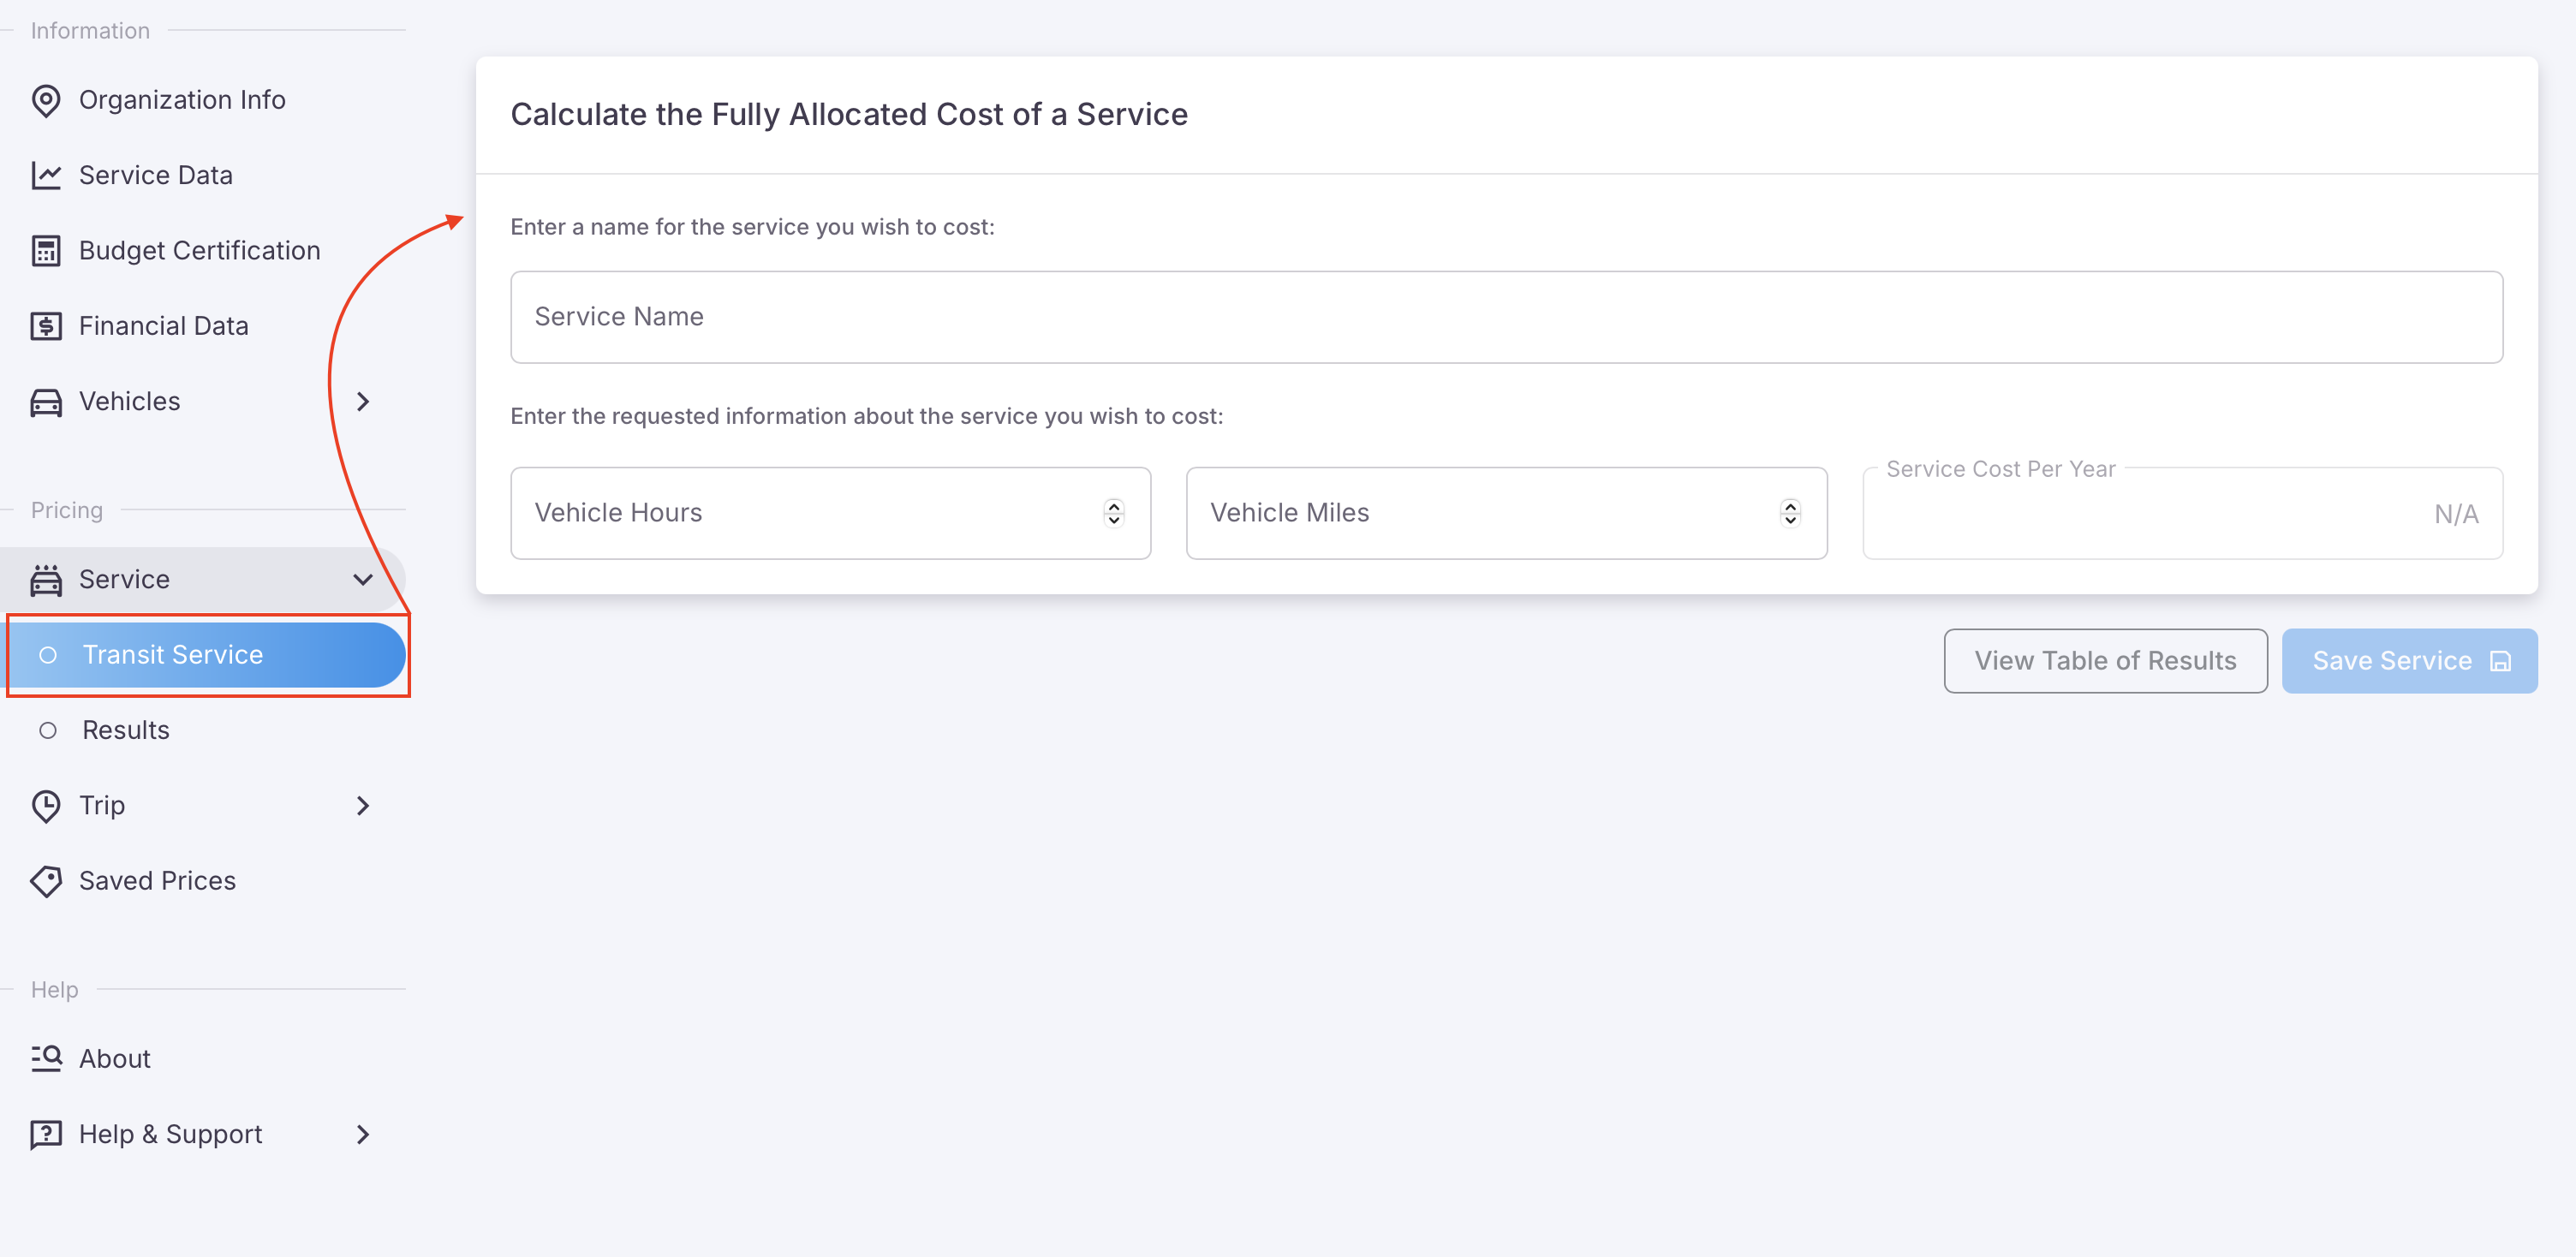Expand the Trip submenu chevron
Screen dimensions: 2576x1257
[363, 806]
